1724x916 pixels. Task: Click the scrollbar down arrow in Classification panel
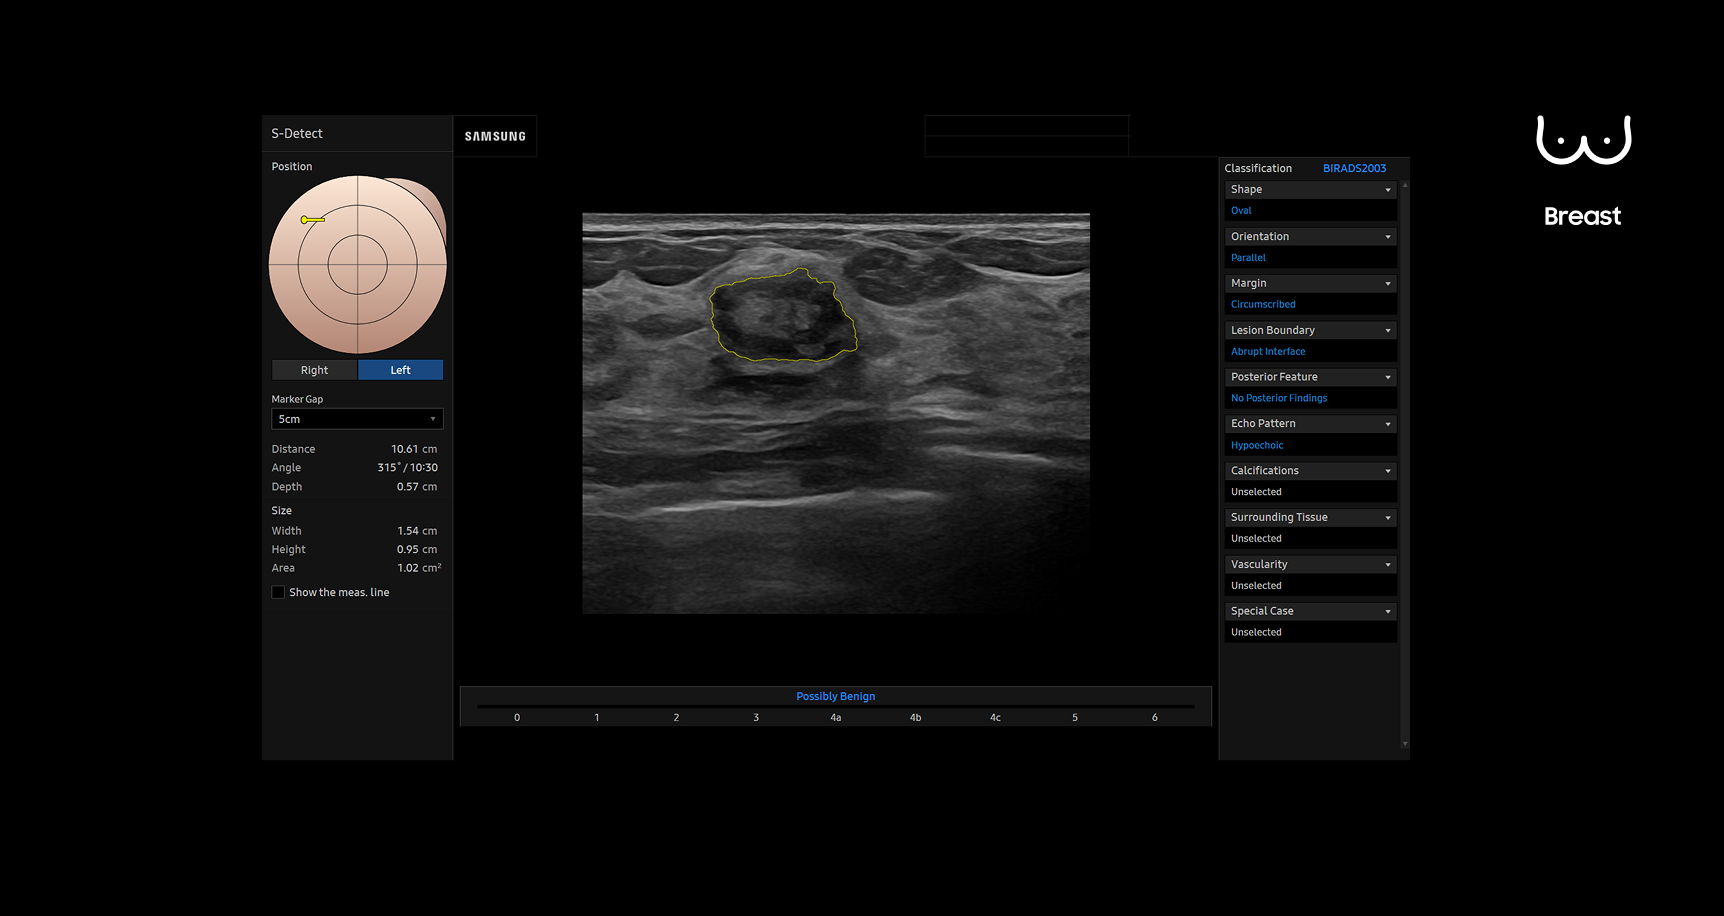point(1405,744)
